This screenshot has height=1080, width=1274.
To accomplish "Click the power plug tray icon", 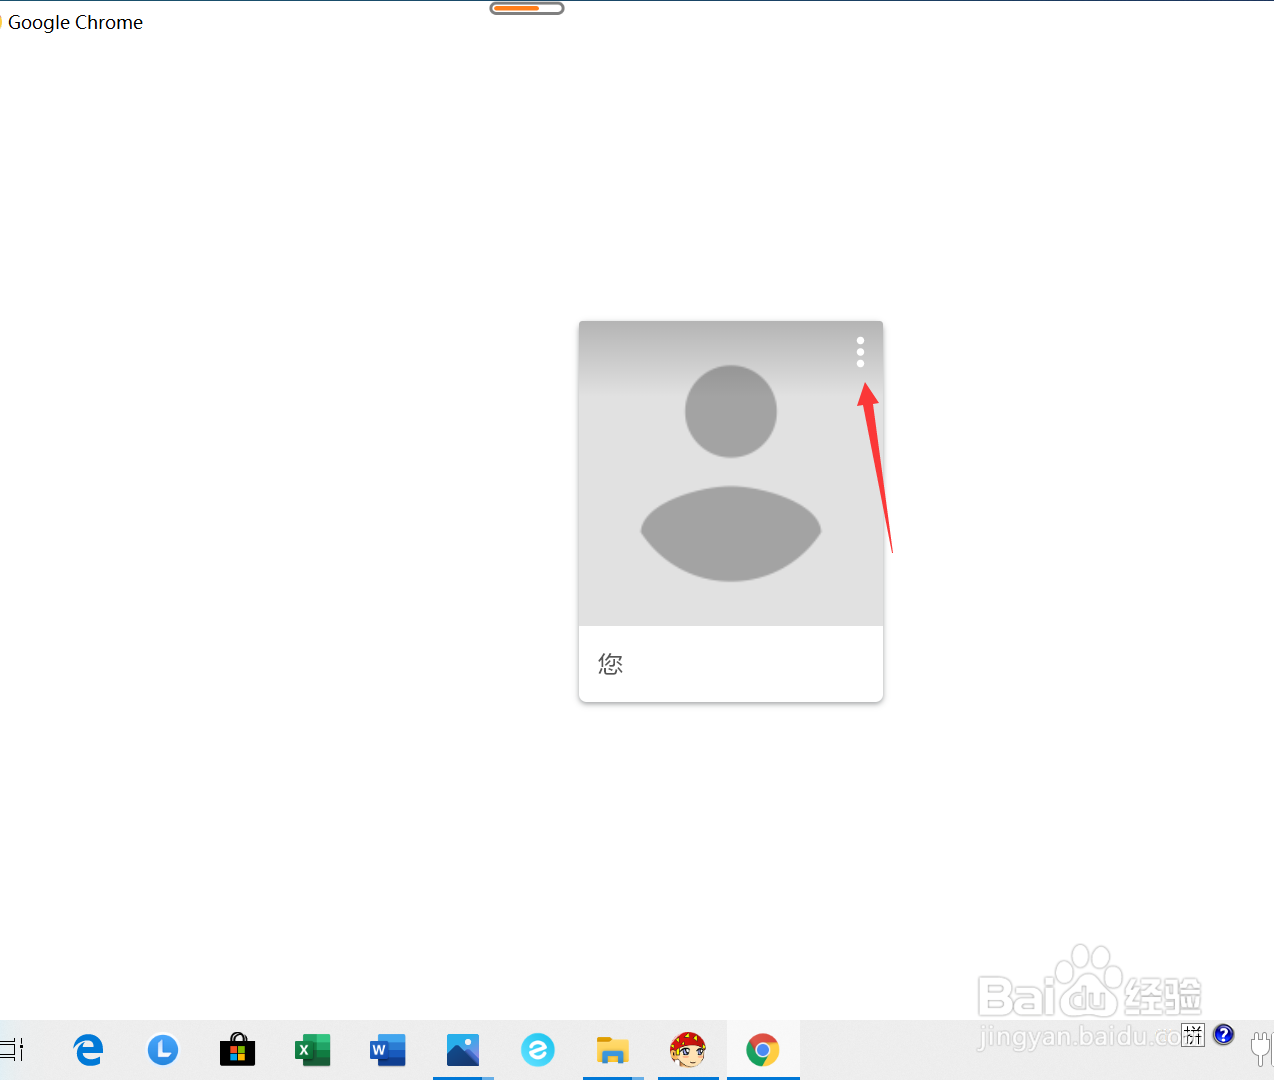I will point(1262,1047).
